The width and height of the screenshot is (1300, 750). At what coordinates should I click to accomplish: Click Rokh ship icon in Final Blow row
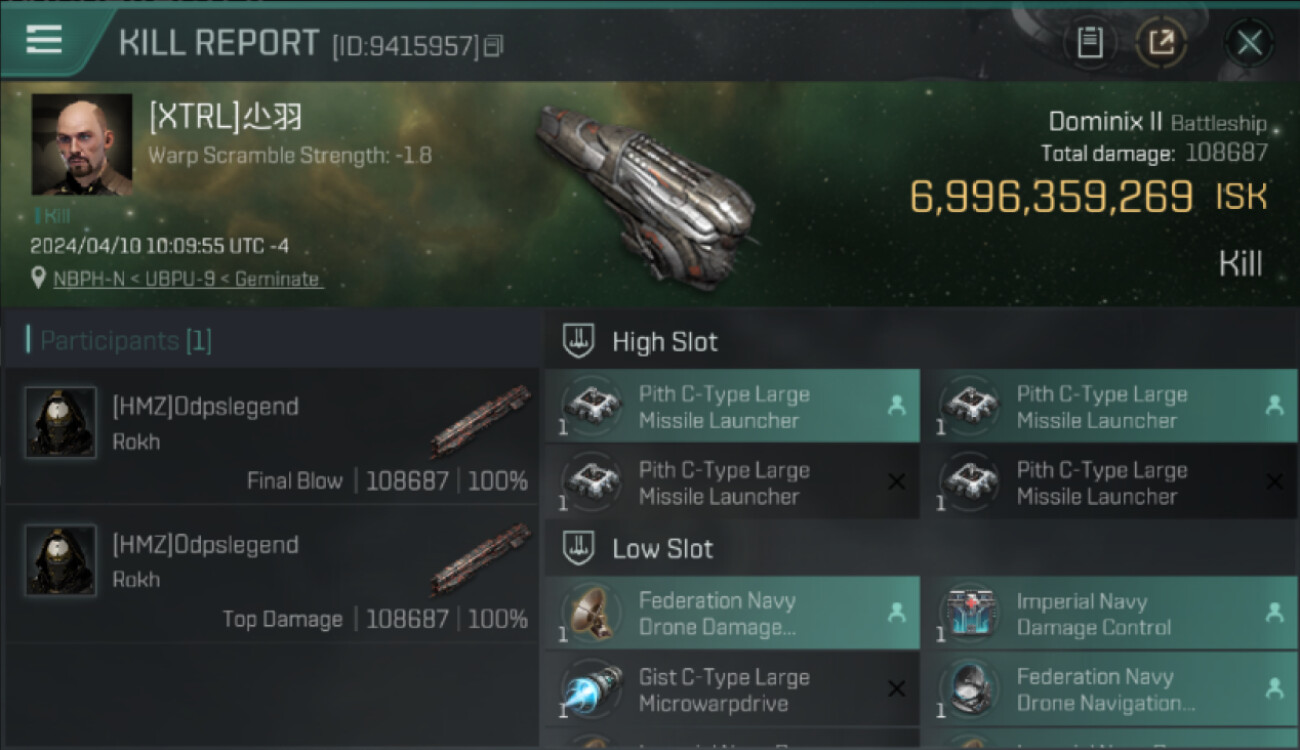(x=481, y=421)
